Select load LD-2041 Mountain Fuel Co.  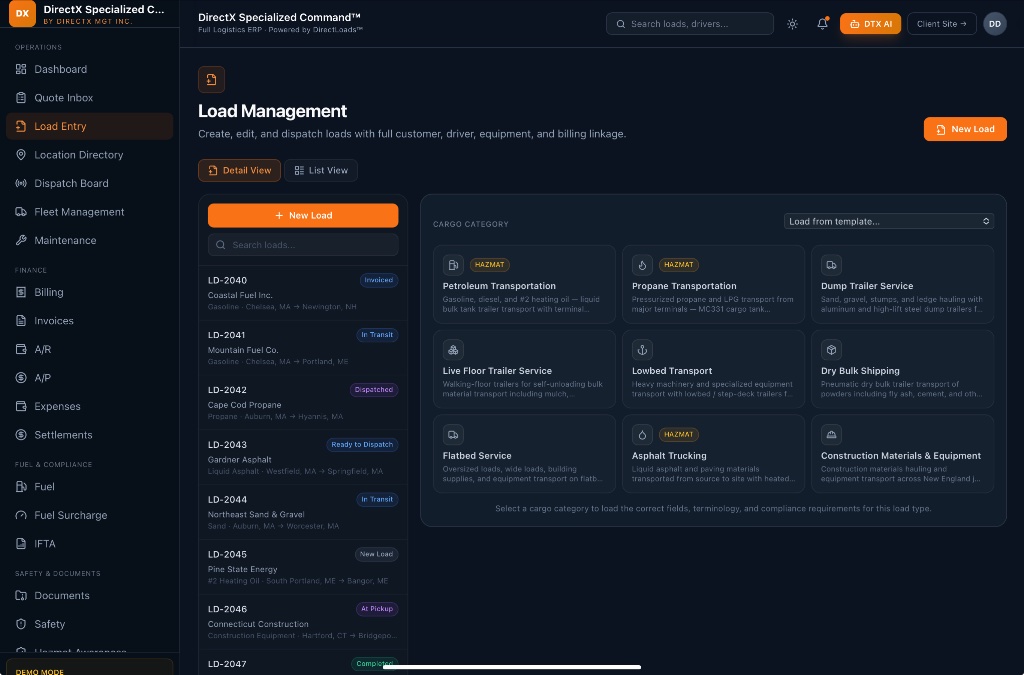coord(303,348)
